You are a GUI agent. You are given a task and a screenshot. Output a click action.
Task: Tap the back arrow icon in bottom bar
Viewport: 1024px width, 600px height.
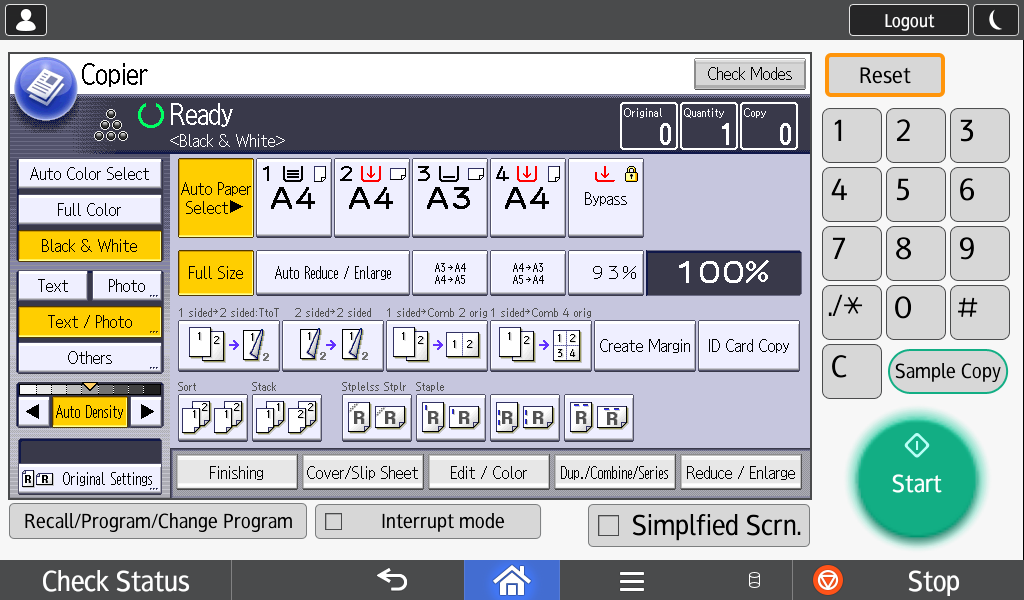point(392,580)
